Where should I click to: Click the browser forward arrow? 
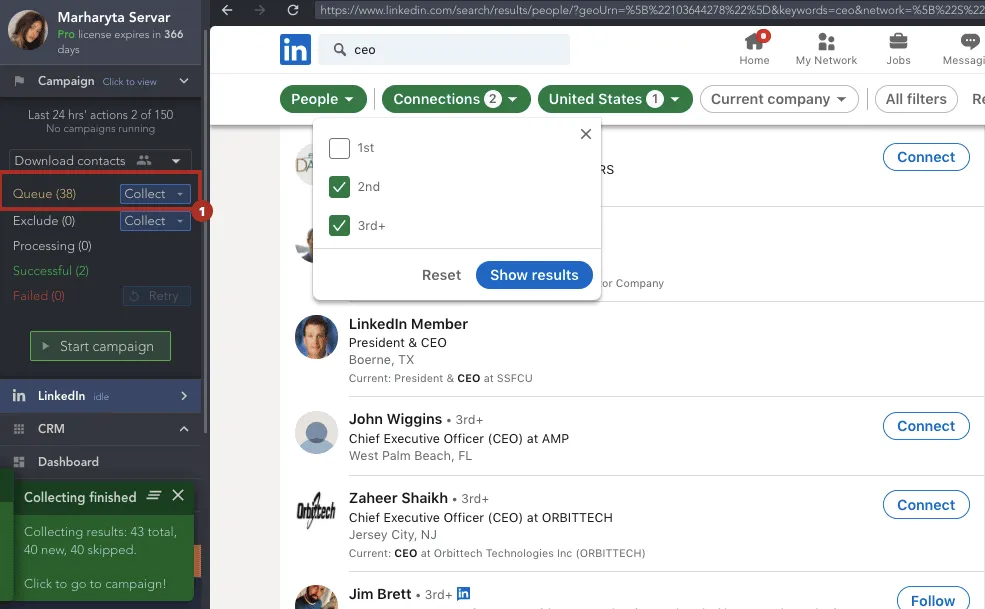click(x=259, y=10)
